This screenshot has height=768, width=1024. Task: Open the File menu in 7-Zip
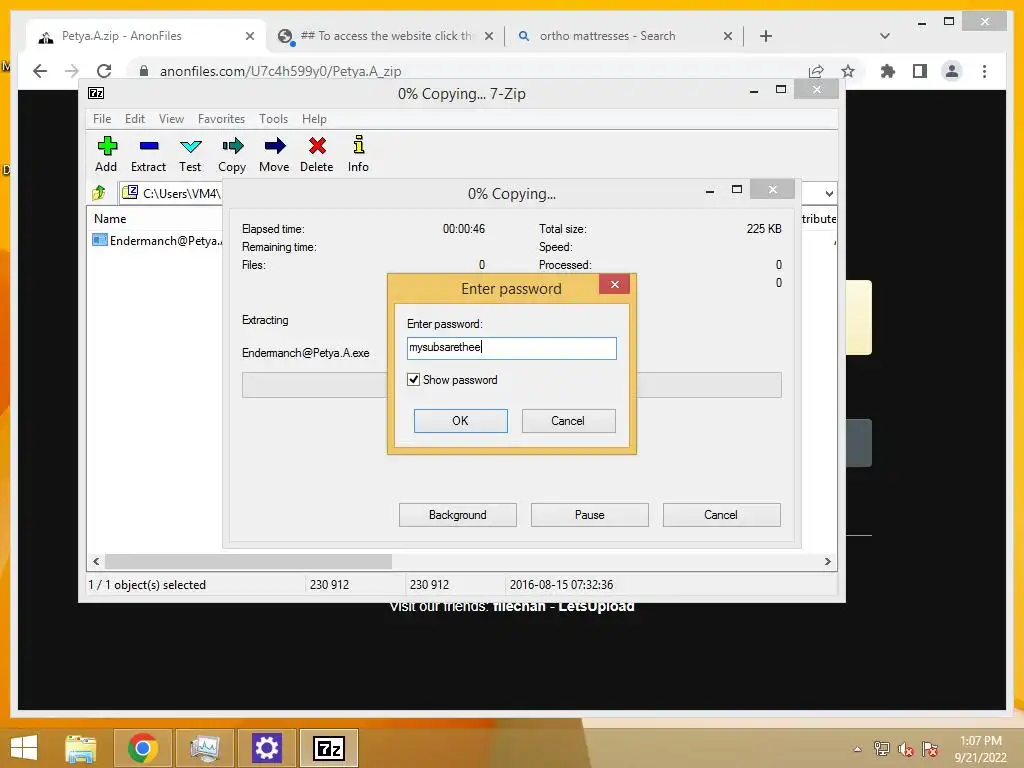(x=102, y=119)
